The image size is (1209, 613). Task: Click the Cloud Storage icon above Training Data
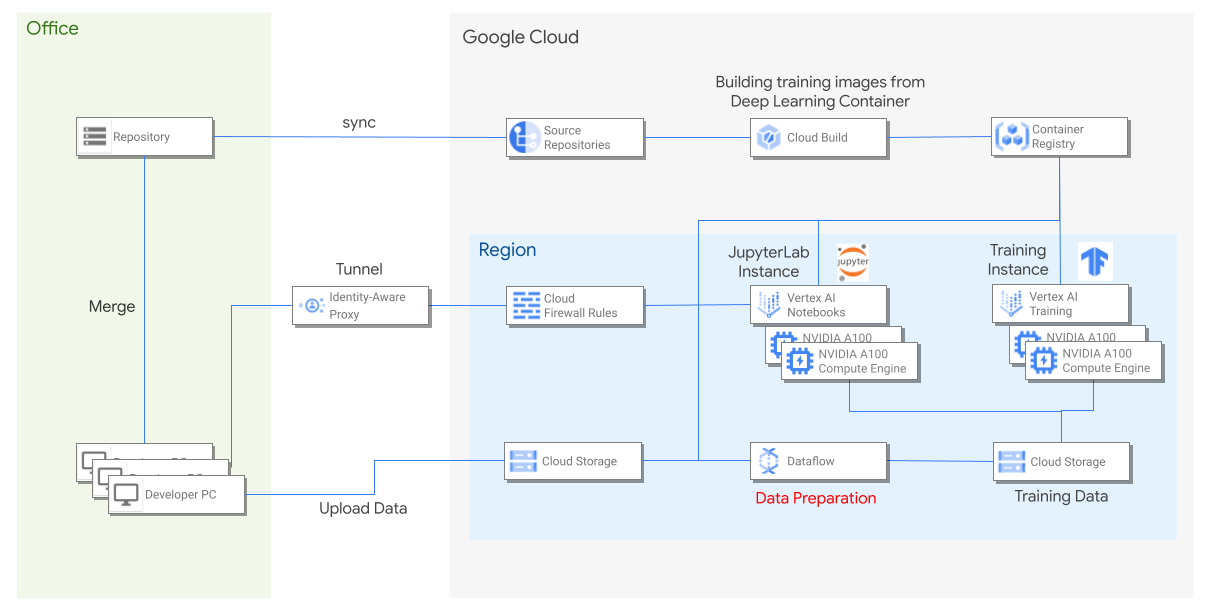pyautogui.click(x=1011, y=462)
